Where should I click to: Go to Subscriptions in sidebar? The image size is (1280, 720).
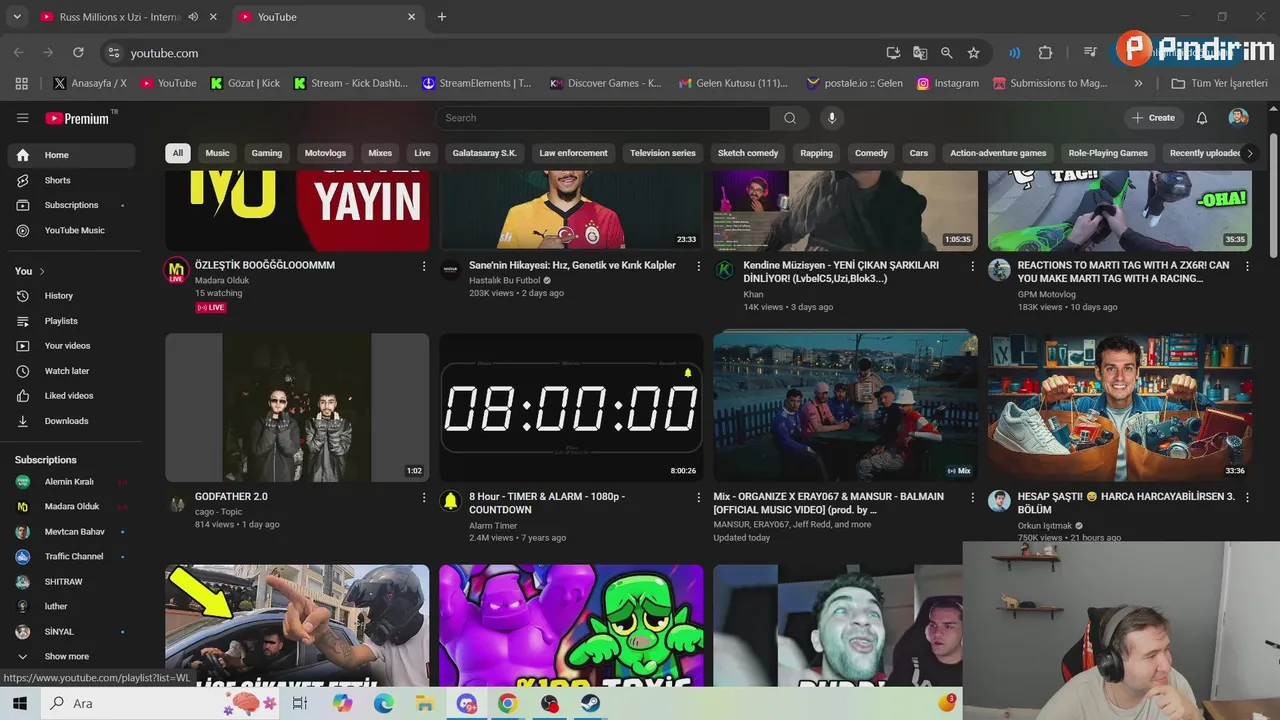pyautogui.click(x=70, y=205)
